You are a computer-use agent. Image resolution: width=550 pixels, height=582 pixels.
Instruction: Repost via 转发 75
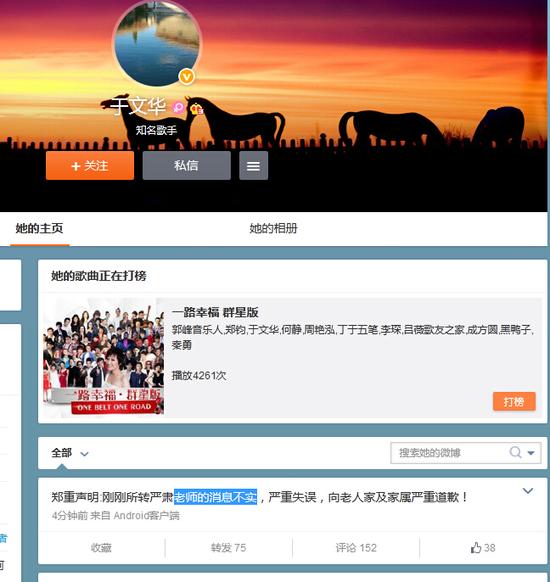pyautogui.click(x=228, y=547)
